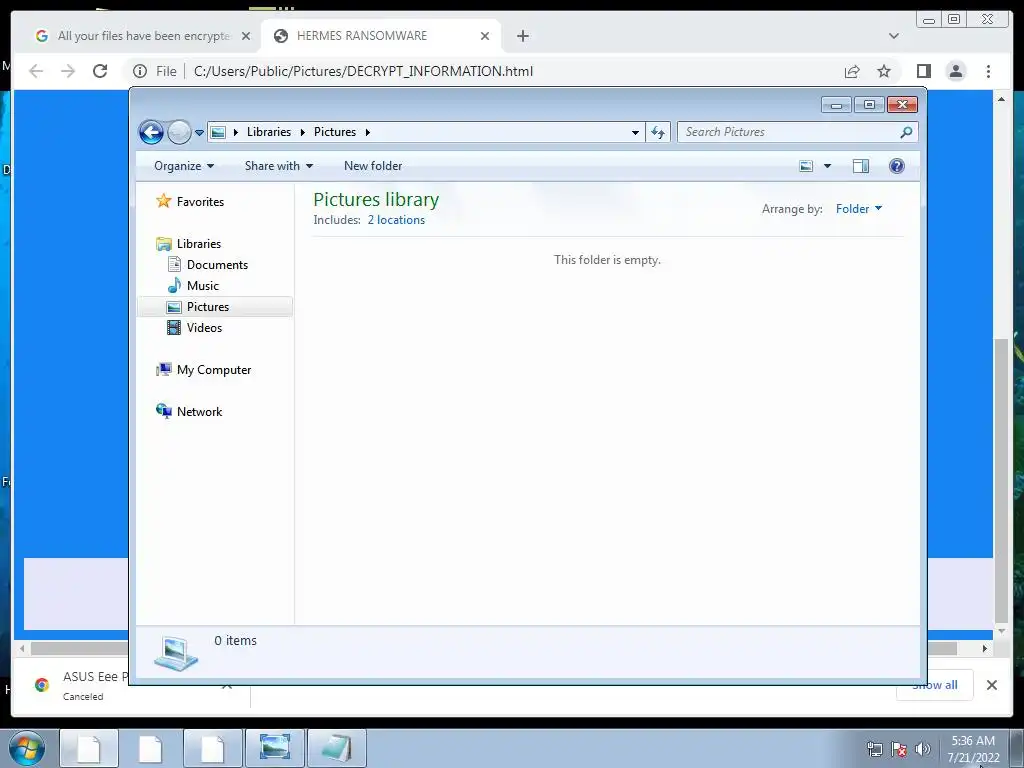Open the 2 locations link

396,220
